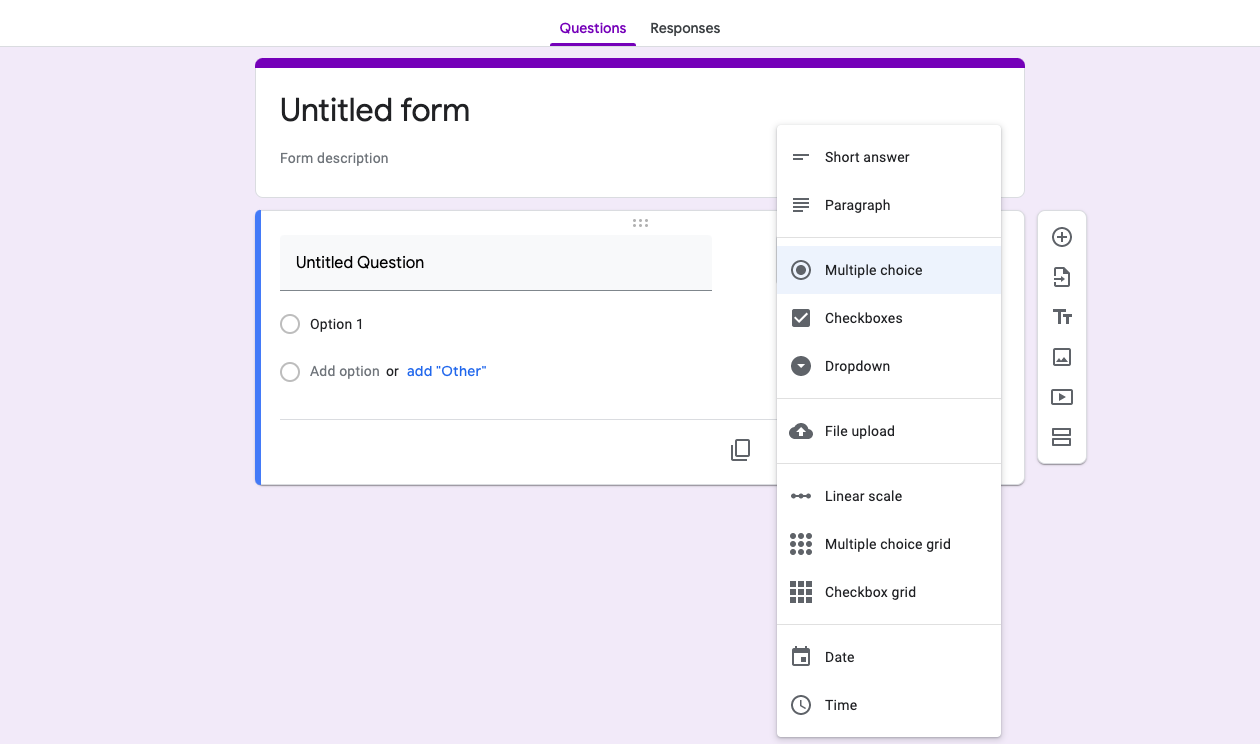Viewport: 1260px width, 744px height.
Task: Edit the Option 1 label text
Action: [x=337, y=324]
